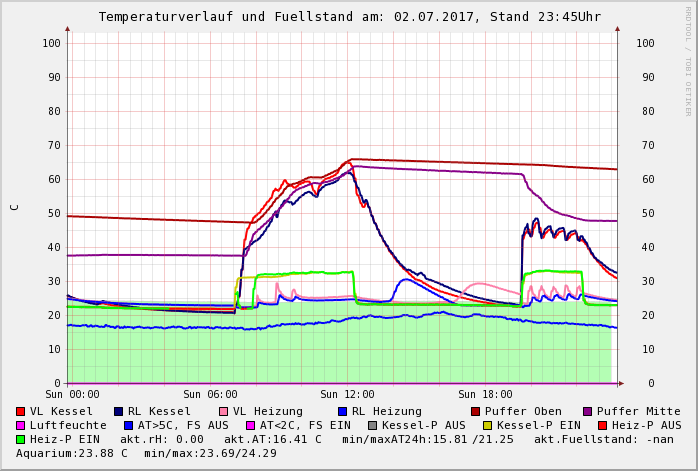Click the yellow Kessel-P EIN swatch
This screenshot has height=471, width=698.
pyautogui.click(x=488, y=426)
